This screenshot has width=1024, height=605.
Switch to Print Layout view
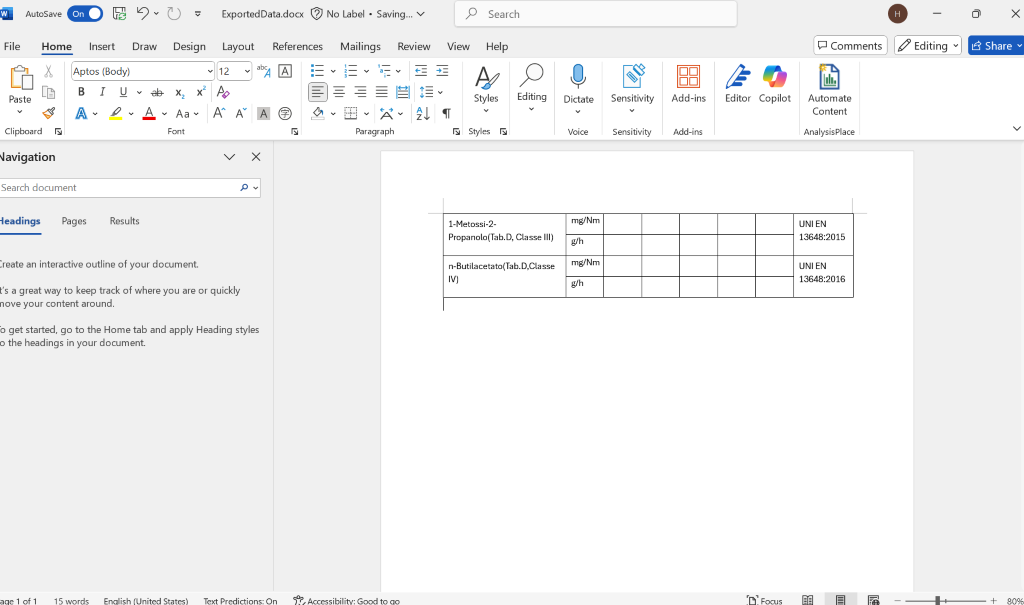click(840, 600)
